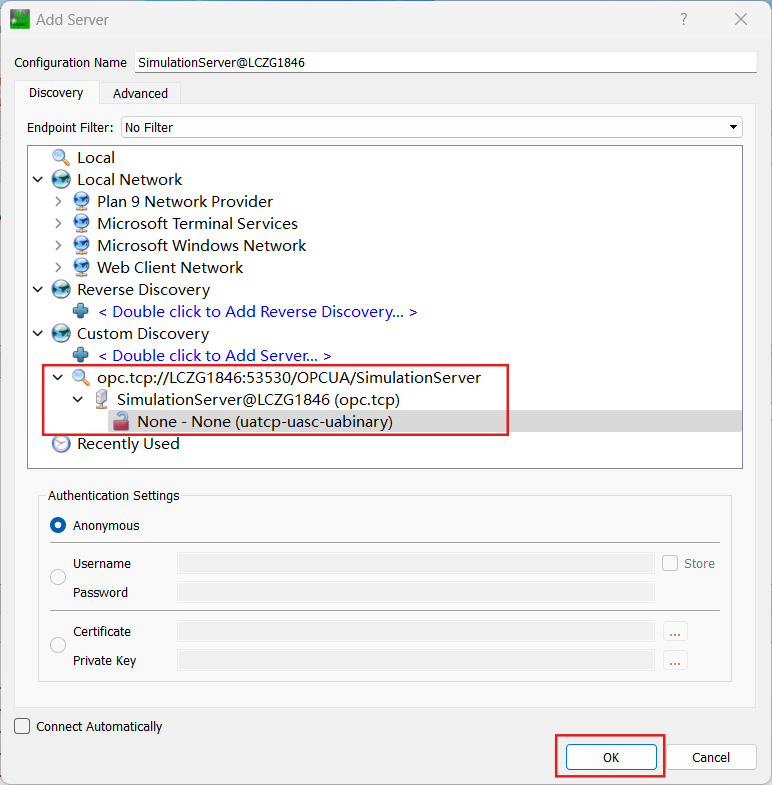
Task: Click the magnifier icon of opc.tcp URL entry
Action: [81, 377]
